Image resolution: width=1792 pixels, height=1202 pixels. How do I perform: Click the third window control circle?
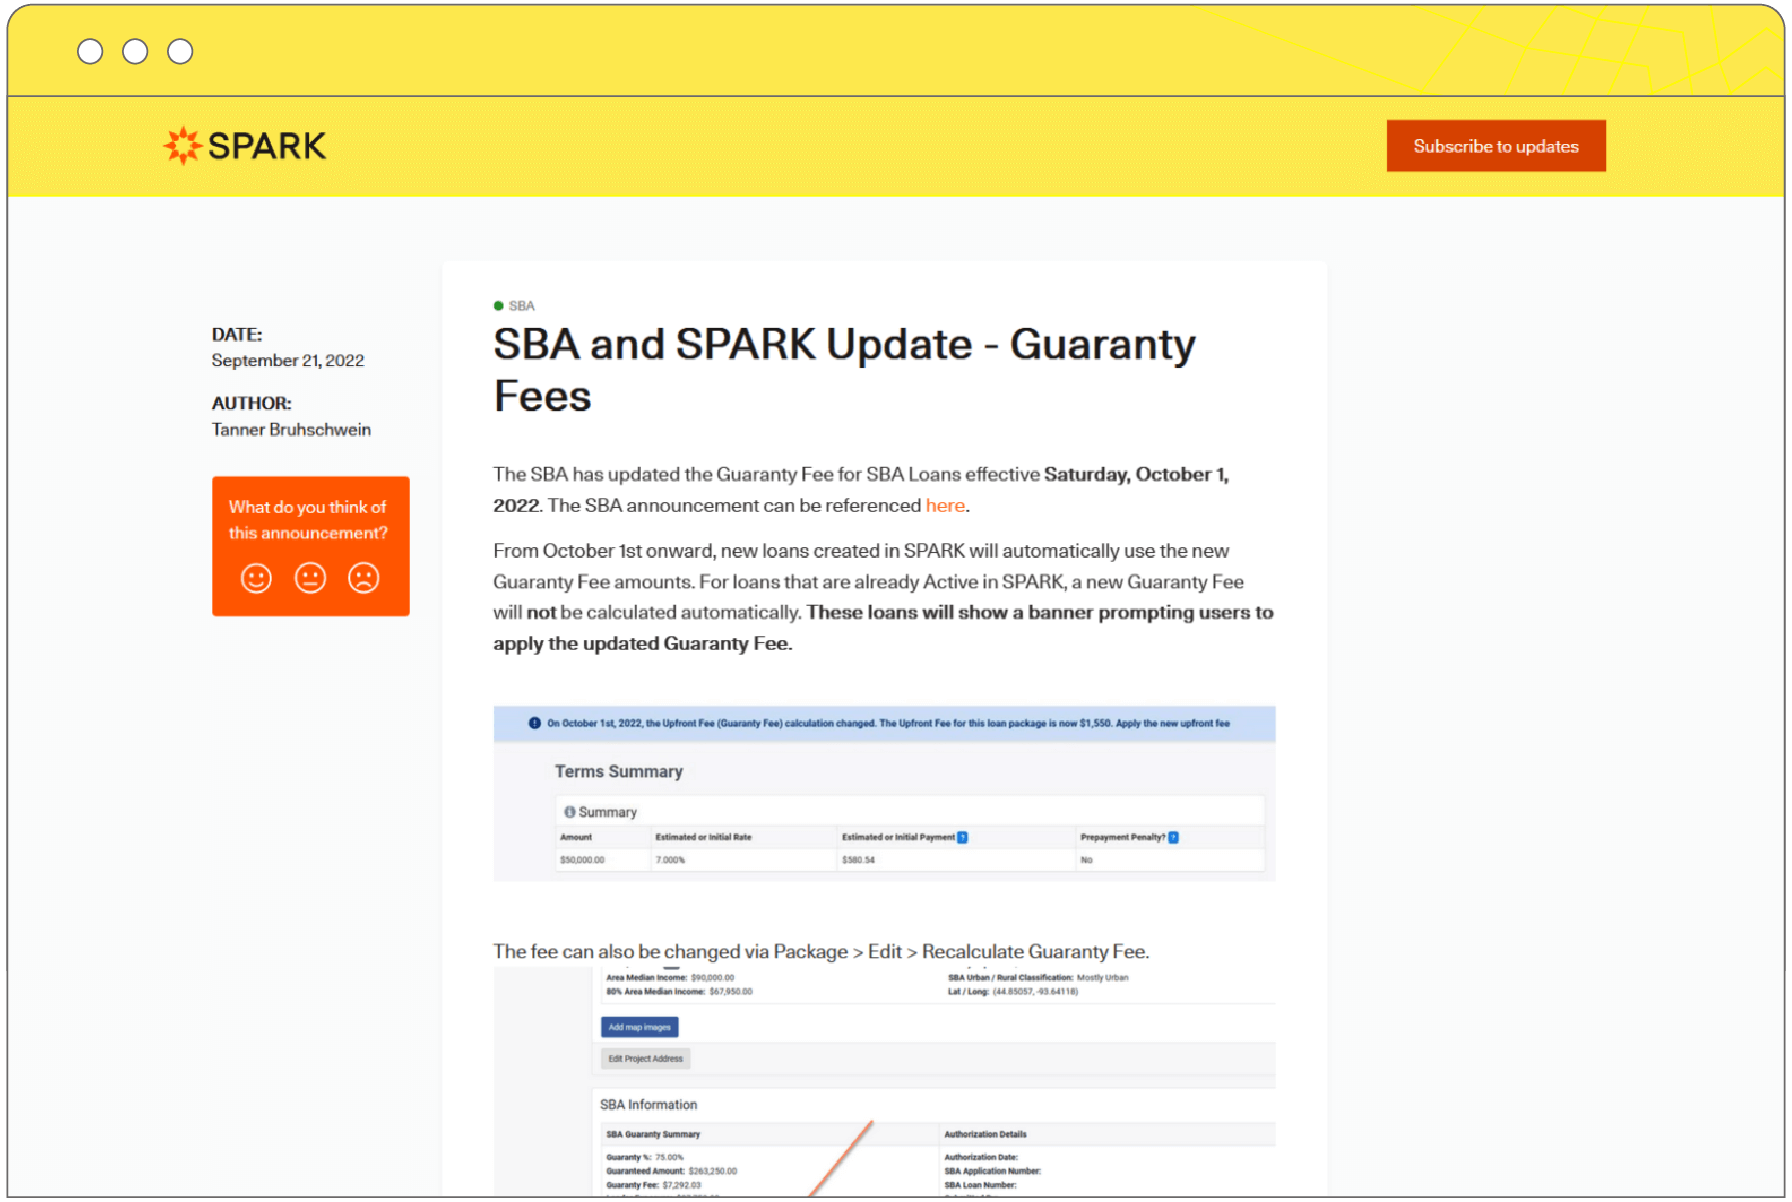click(180, 52)
